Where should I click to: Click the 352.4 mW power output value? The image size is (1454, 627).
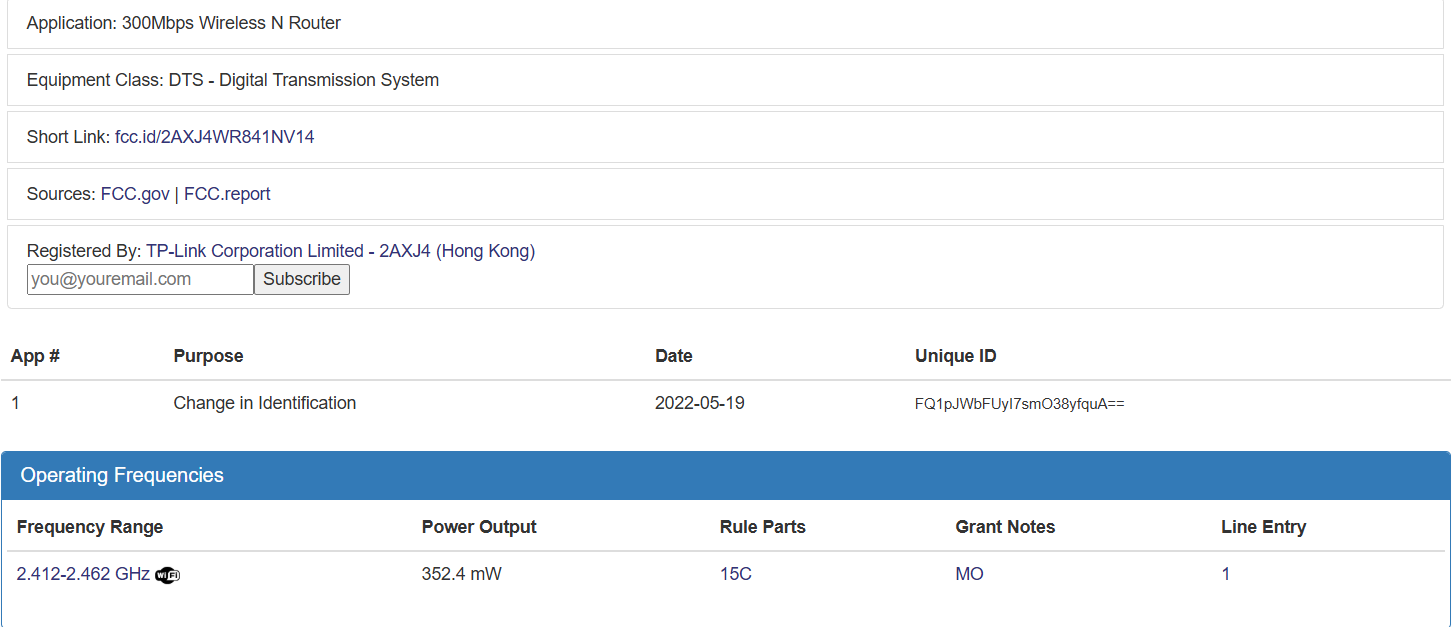coord(461,574)
